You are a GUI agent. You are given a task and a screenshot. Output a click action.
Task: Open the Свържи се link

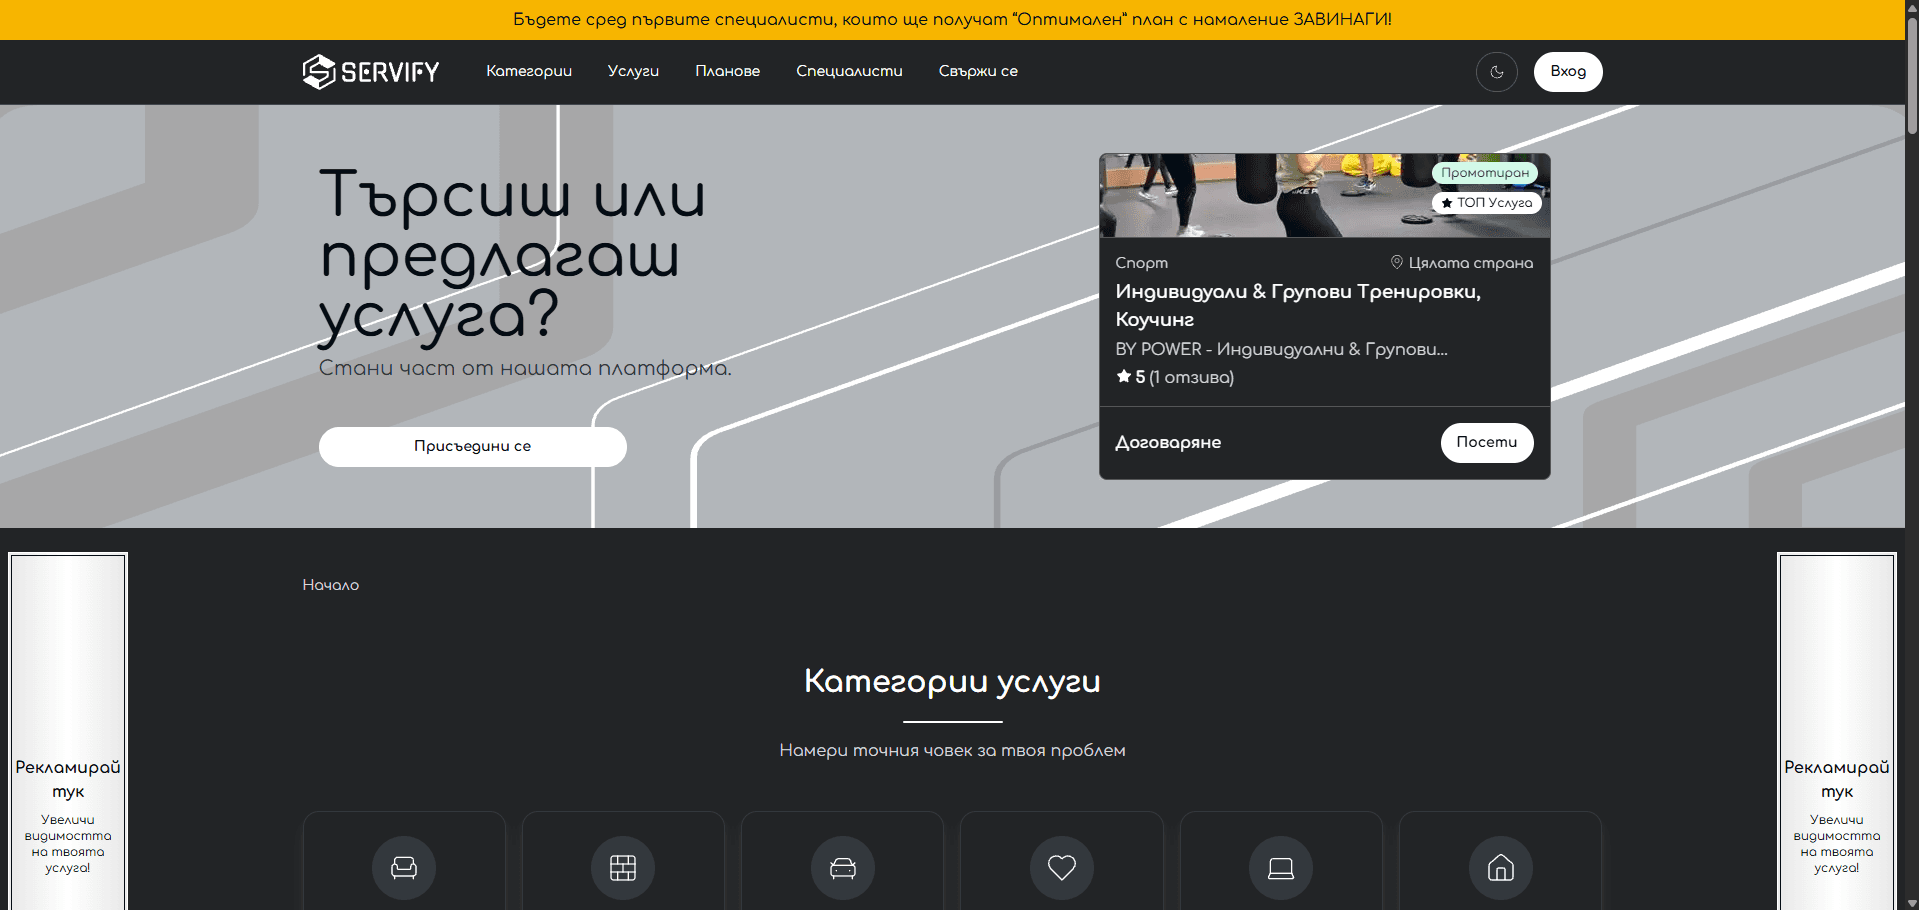(978, 71)
